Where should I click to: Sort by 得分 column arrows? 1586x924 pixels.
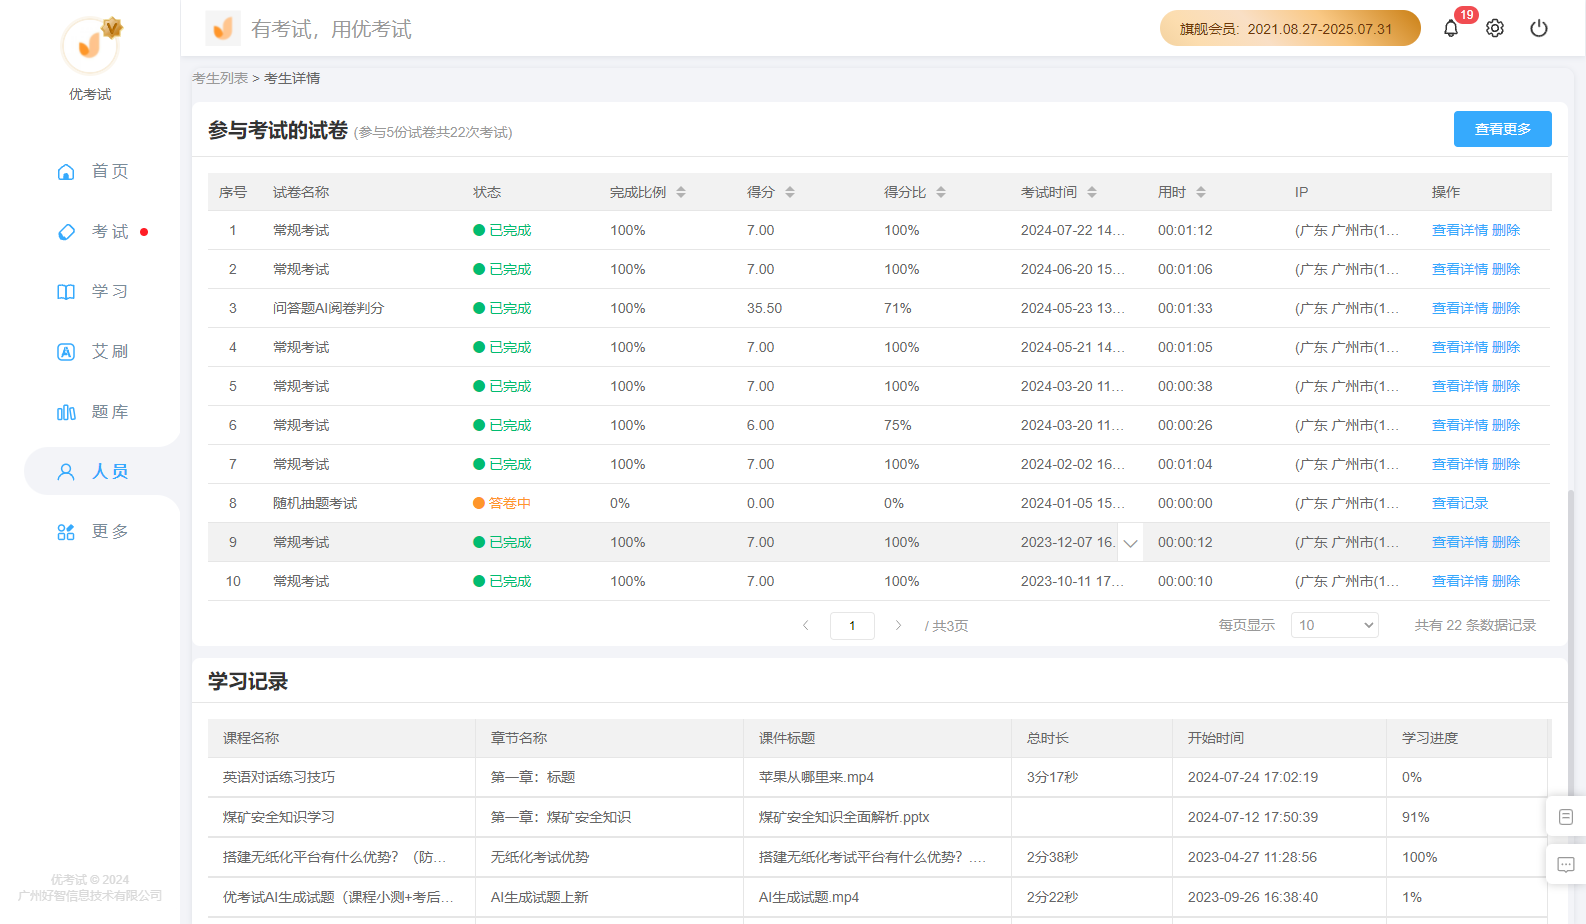coord(790,192)
